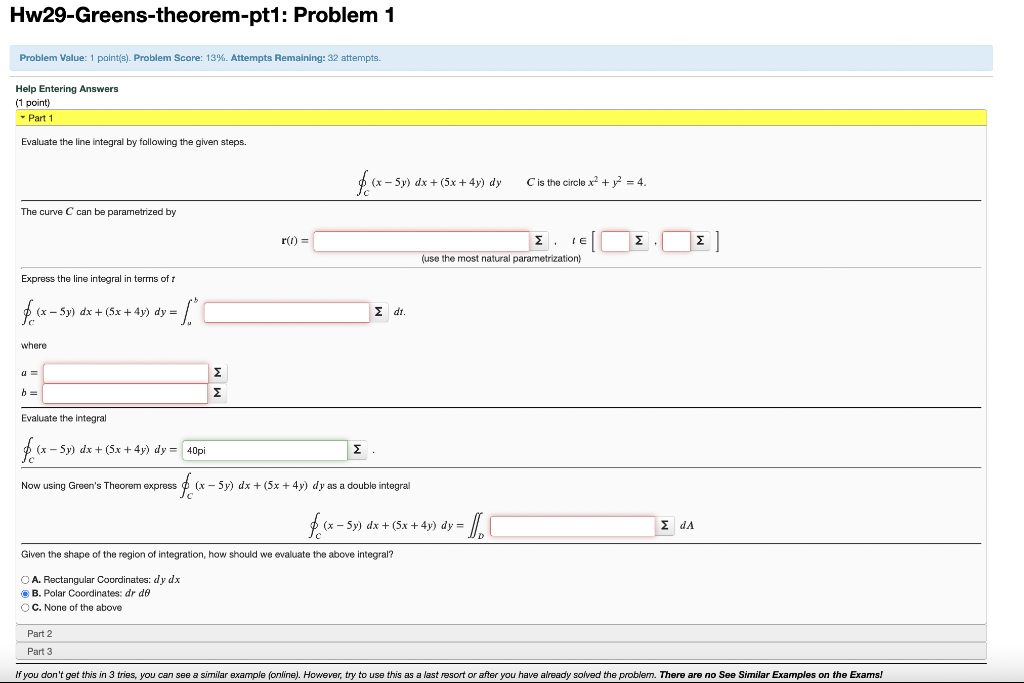Click the Σ icon next to the a = field

(218, 372)
